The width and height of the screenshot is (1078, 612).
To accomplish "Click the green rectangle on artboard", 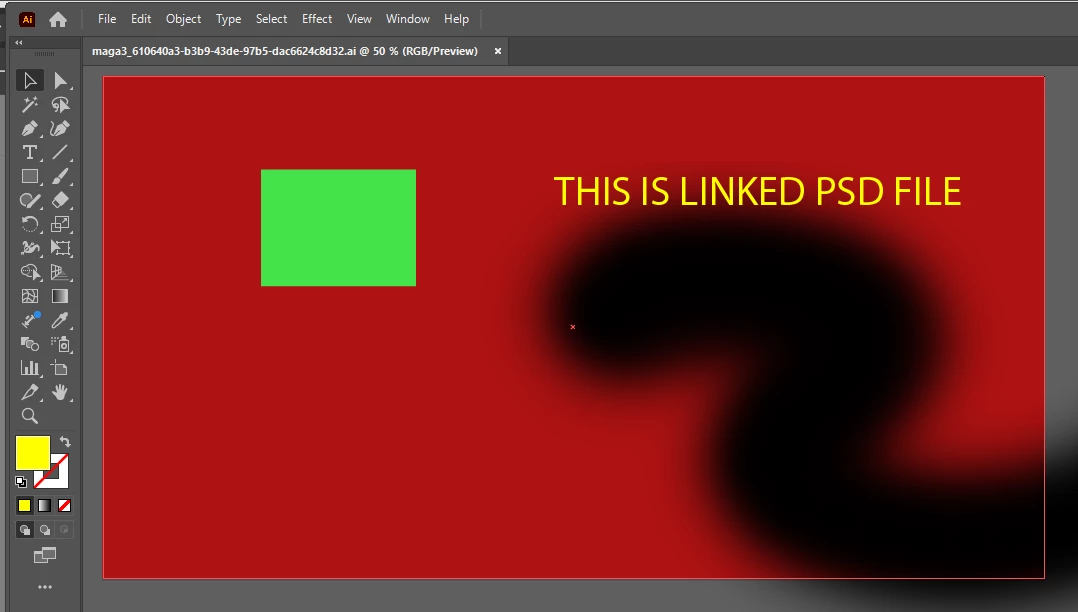I will (338, 228).
